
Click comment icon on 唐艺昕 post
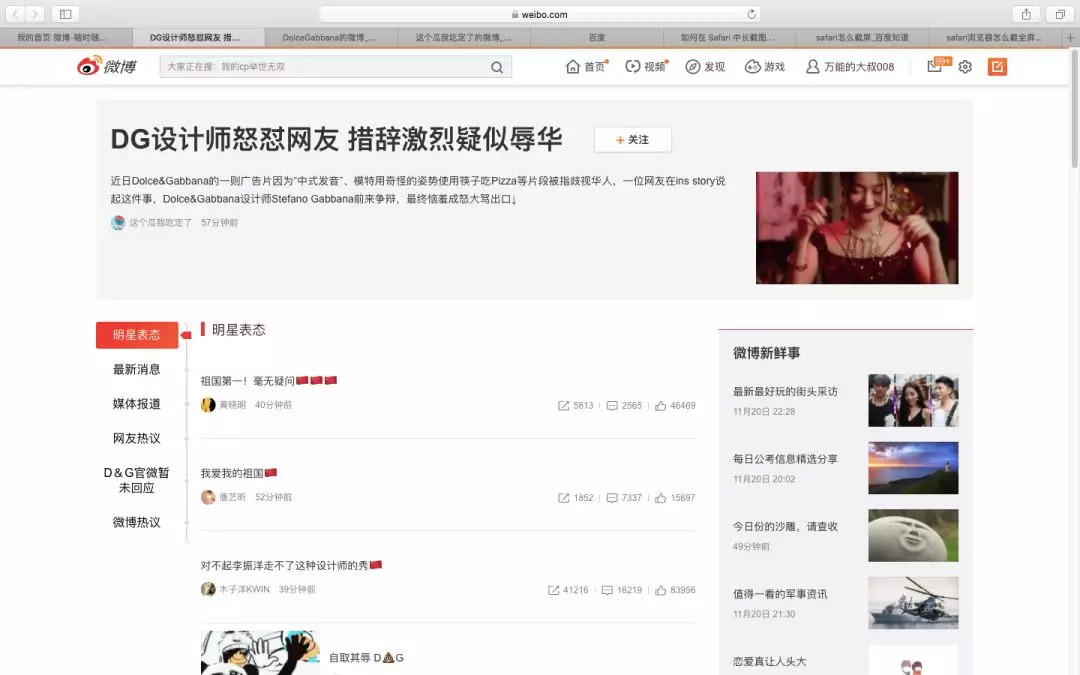tap(612, 498)
